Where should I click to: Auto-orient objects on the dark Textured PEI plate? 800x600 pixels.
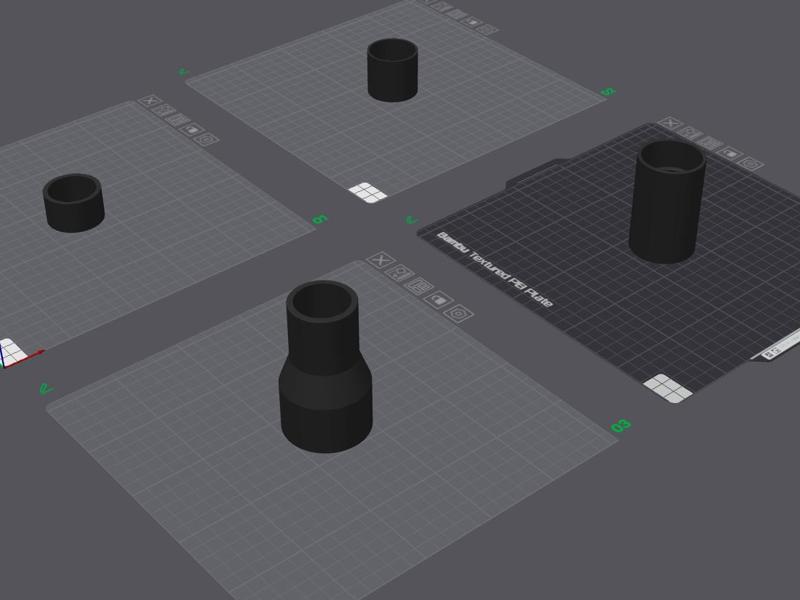(x=689, y=133)
